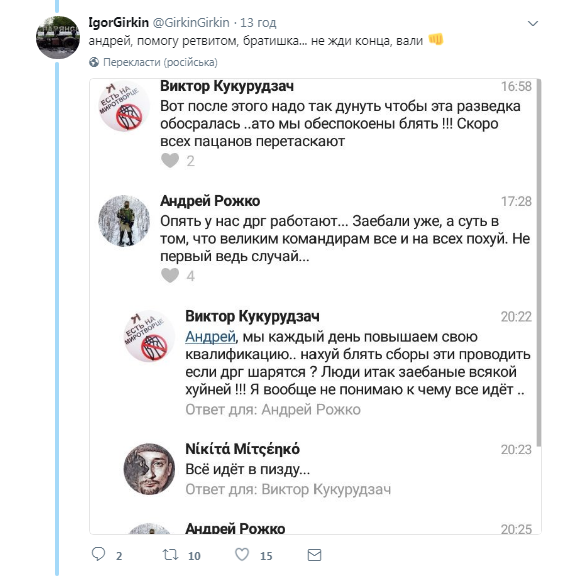This screenshot has width=576, height=579.
Task: Click the reply speech bubble icon
Action: pos(98,554)
